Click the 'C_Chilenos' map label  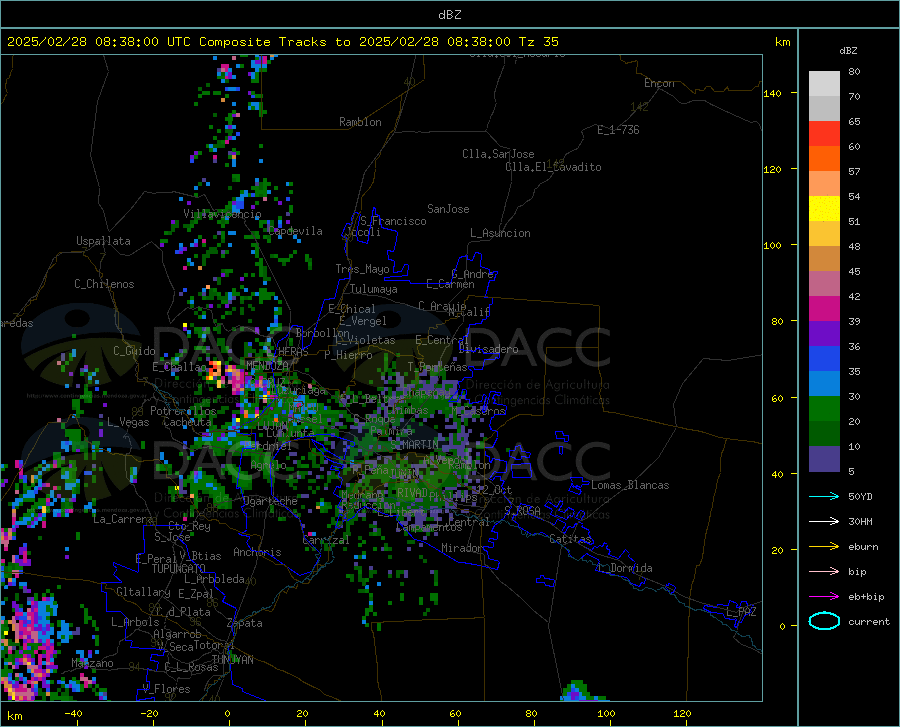(x=104, y=284)
